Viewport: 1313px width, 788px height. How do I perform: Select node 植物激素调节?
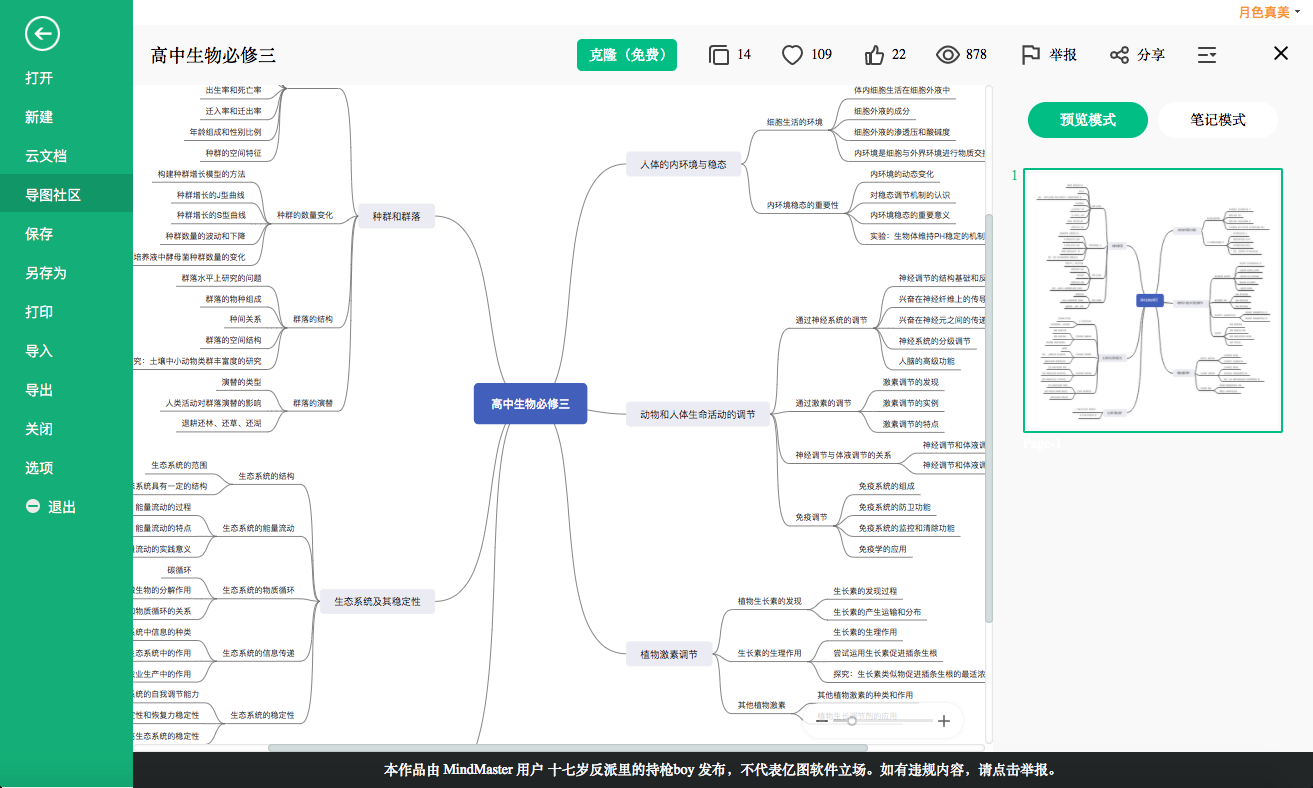pyautogui.click(x=669, y=655)
